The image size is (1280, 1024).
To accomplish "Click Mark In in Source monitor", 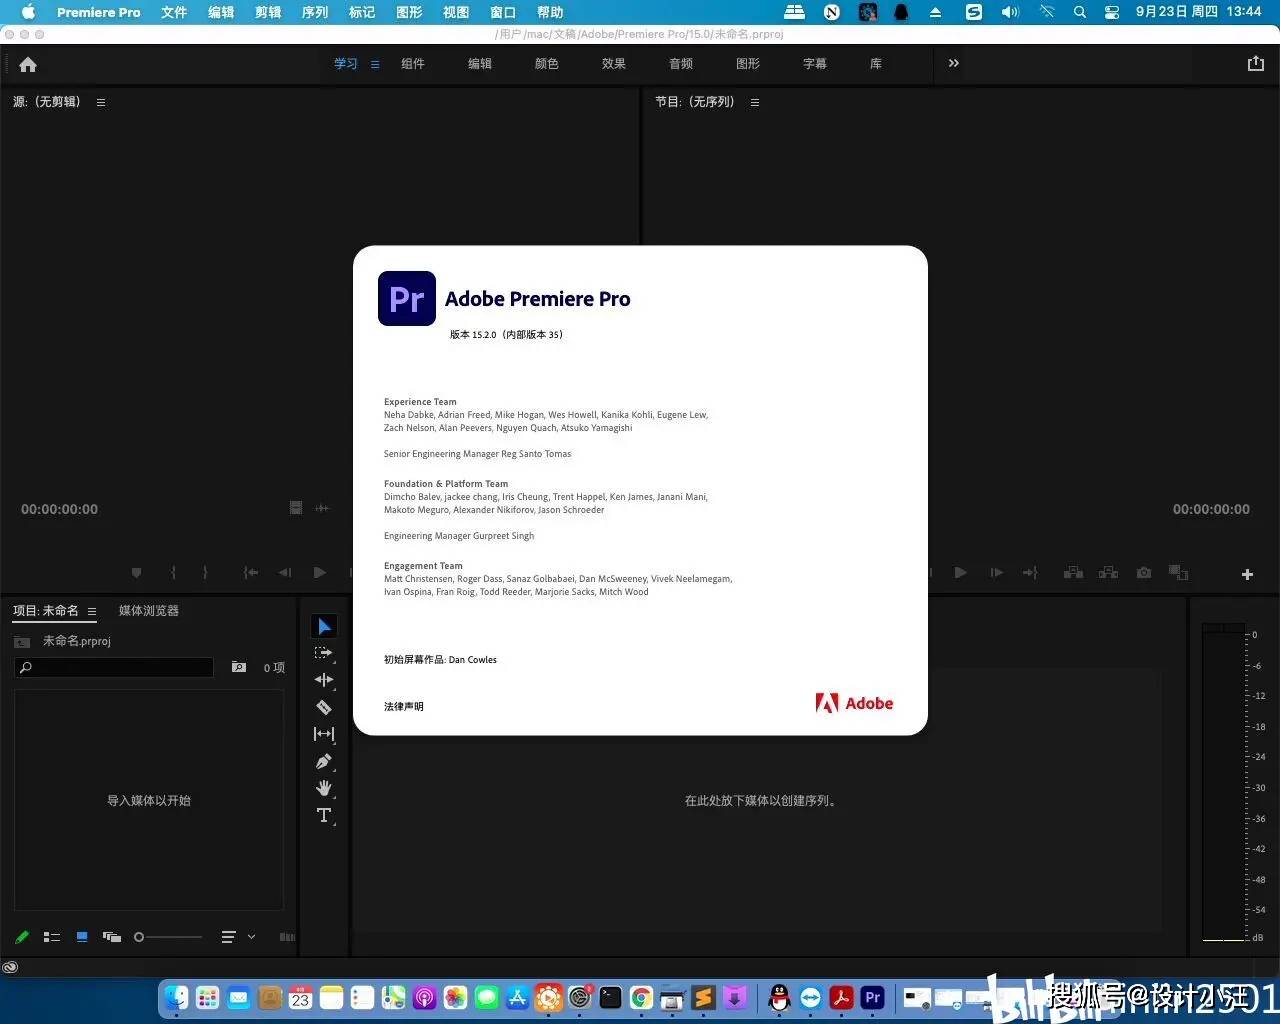I will pyautogui.click(x=173, y=573).
